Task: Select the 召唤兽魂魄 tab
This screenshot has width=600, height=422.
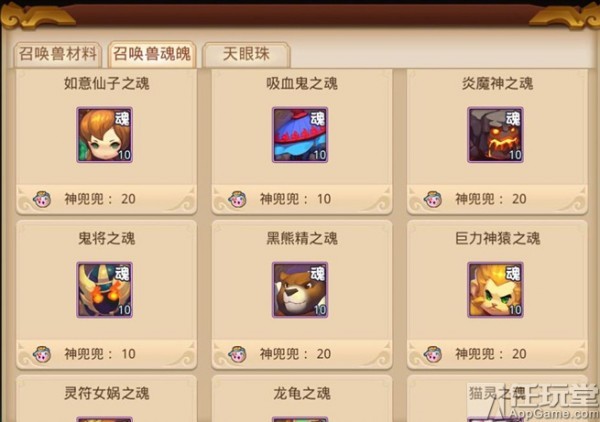Action: (x=152, y=54)
